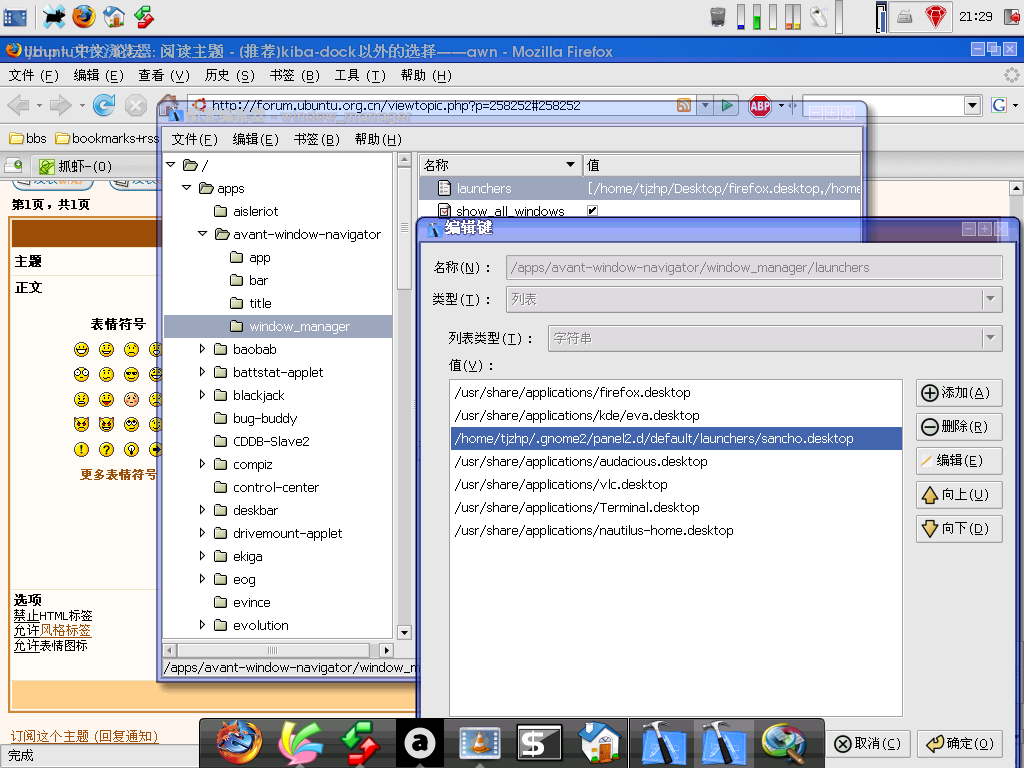1024x768 pixels.
Task: Click the magnifier globe dock icon
Action: pos(784,743)
